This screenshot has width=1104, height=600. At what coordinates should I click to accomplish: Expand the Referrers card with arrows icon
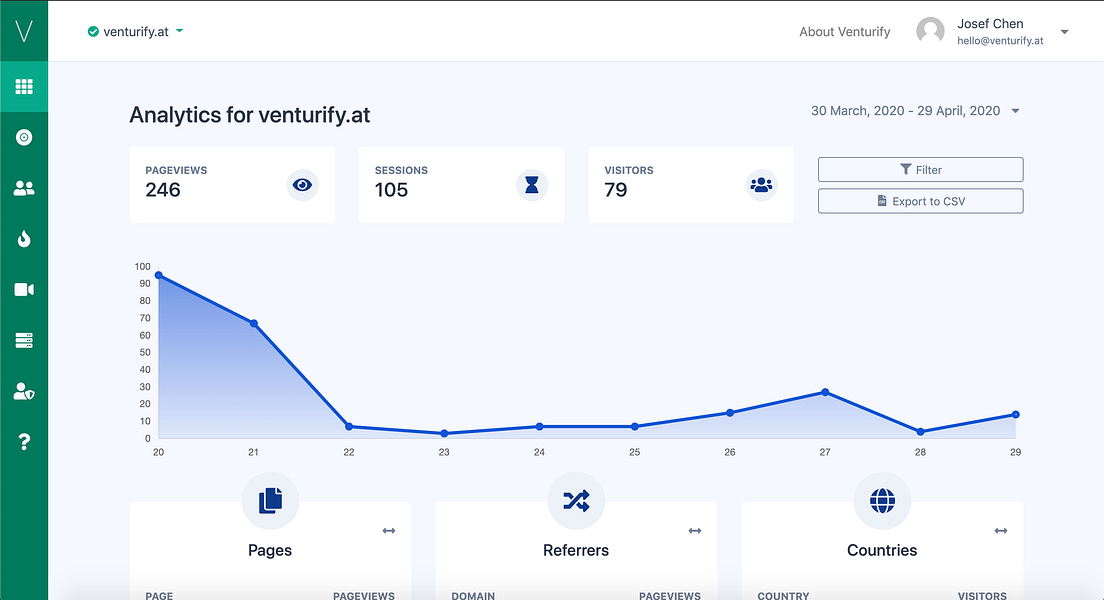pyautogui.click(x=695, y=531)
